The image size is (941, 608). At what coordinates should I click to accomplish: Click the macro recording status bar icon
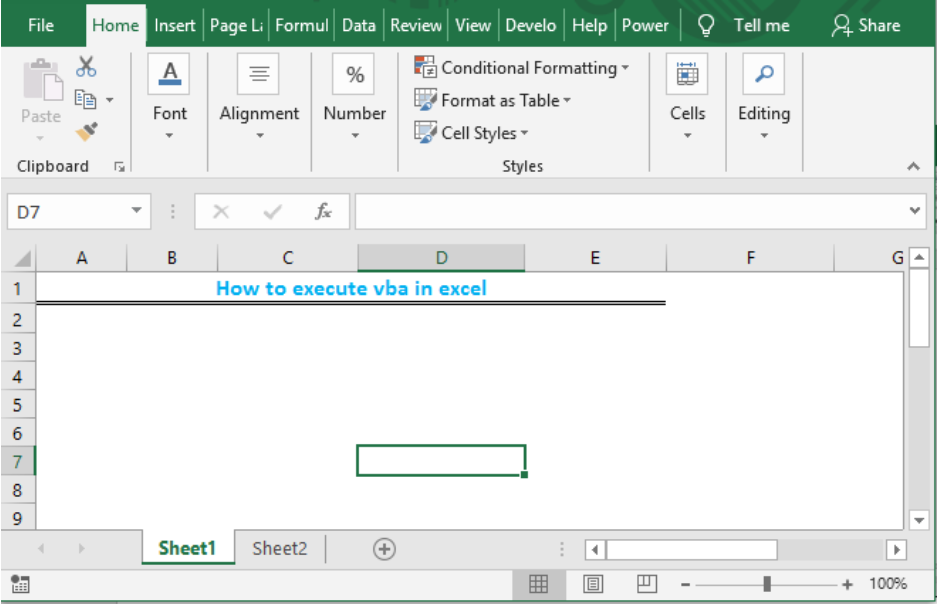(20, 584)
